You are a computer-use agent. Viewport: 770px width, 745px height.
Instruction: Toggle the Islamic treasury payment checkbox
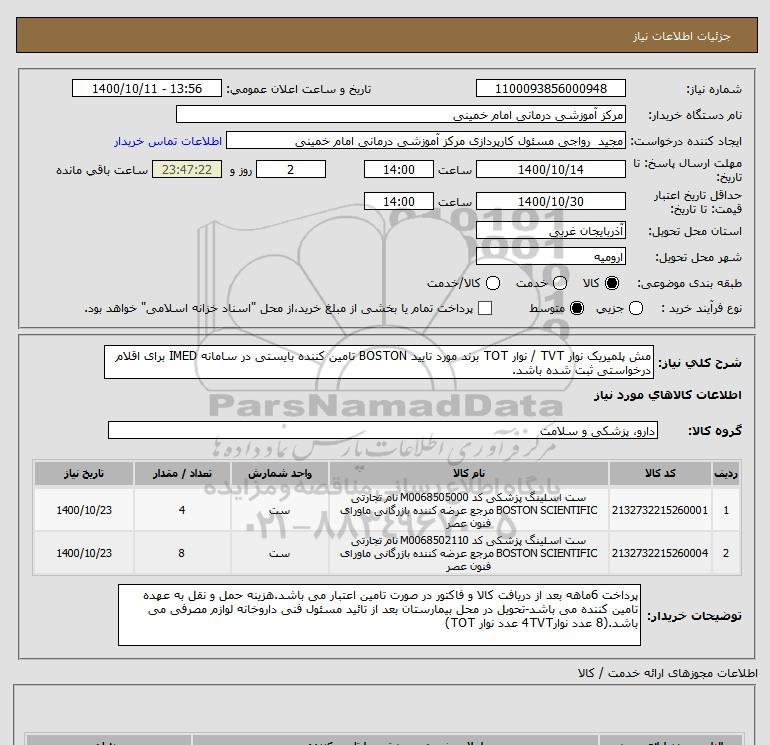485,308
